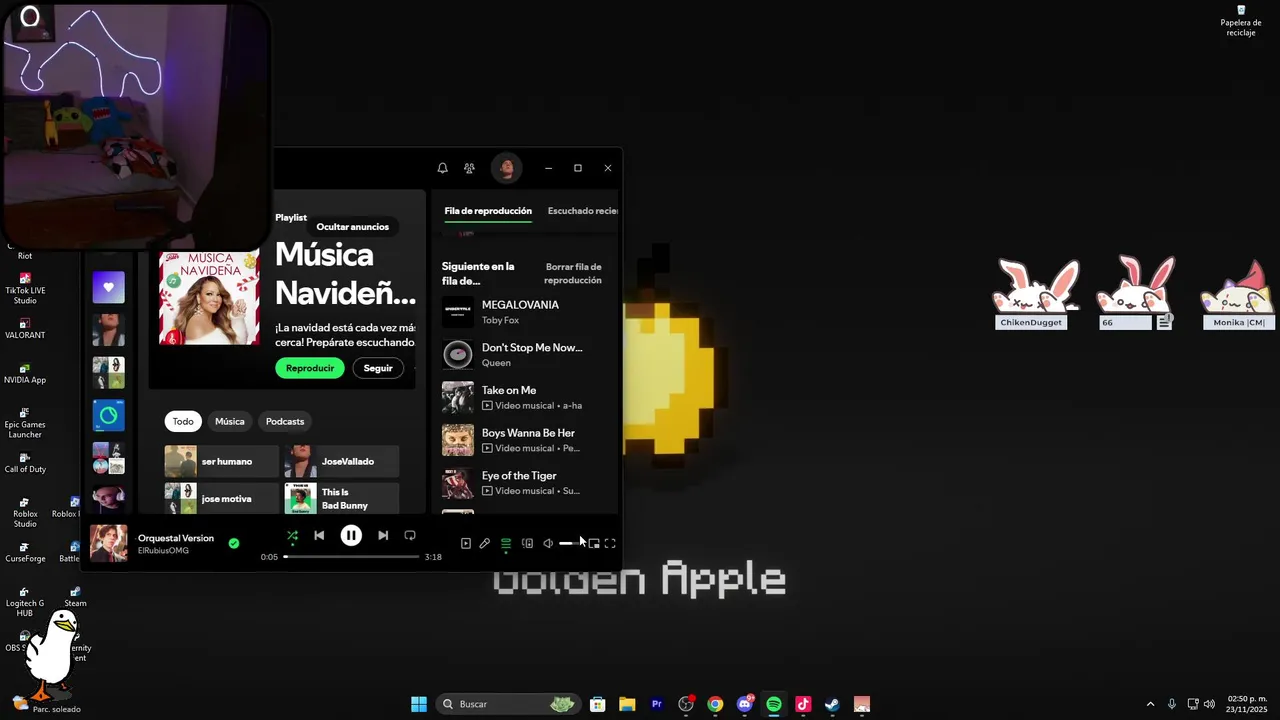
Task: Pause the current Spotify song
Action: tap(351, 536)
